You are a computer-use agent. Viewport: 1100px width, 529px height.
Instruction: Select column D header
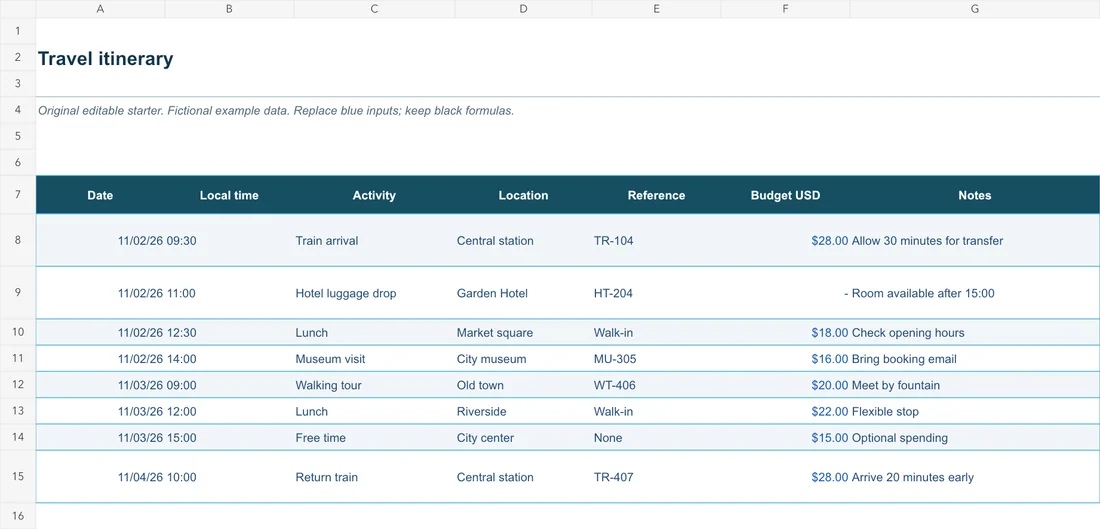click(x=523, y=8)
